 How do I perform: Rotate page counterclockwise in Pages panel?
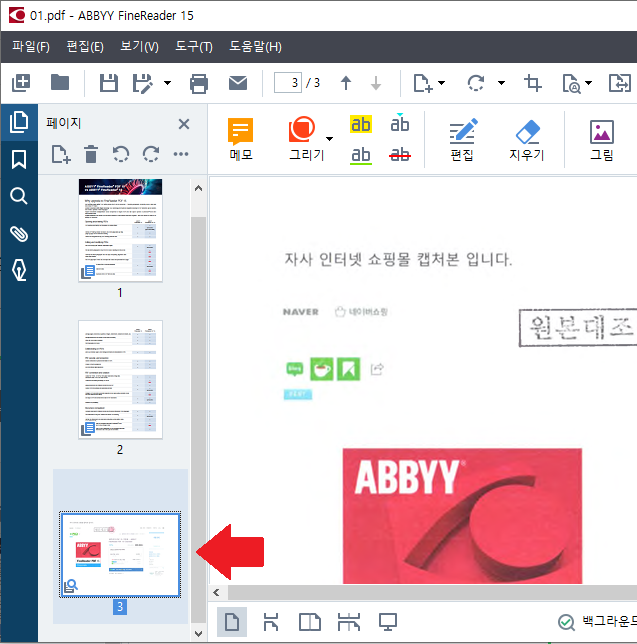121,154
